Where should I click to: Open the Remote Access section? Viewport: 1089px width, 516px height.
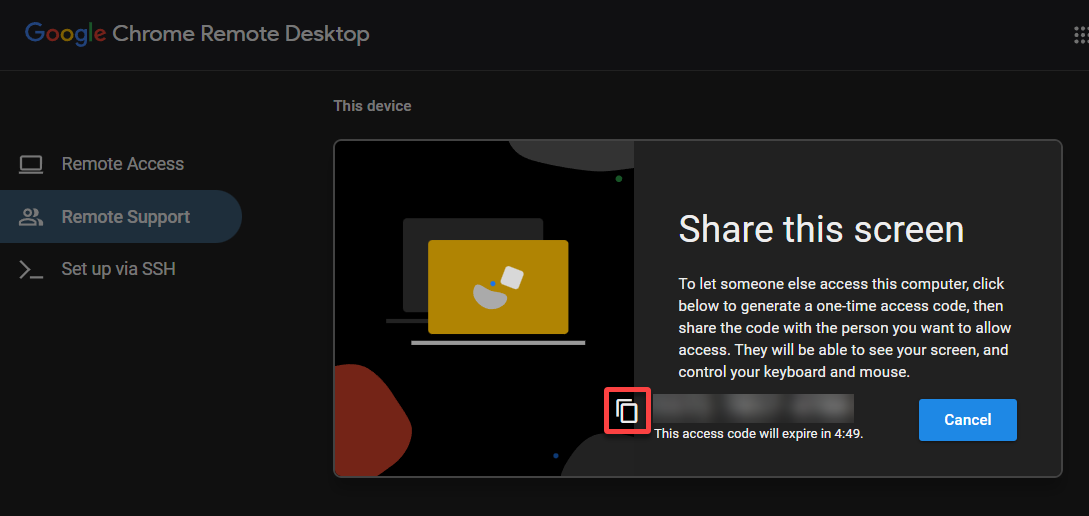(x=121, y=165)
